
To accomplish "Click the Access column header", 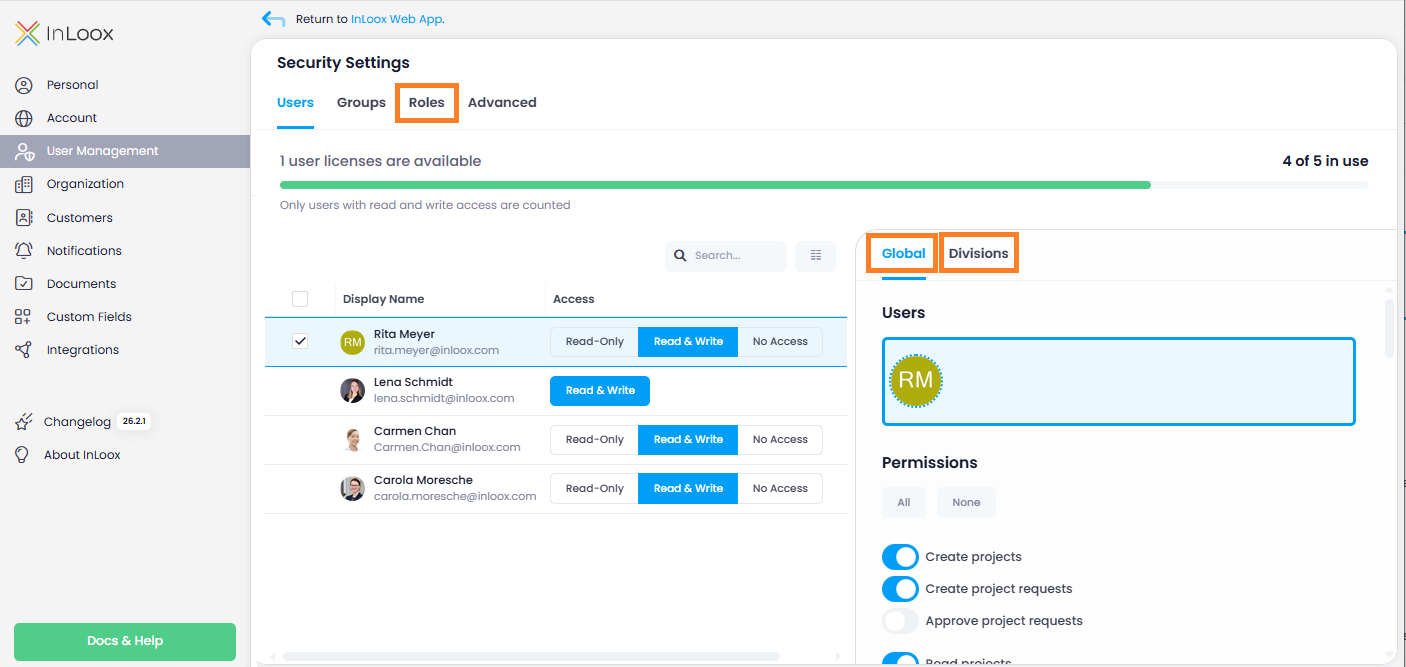I will point(574,299).
